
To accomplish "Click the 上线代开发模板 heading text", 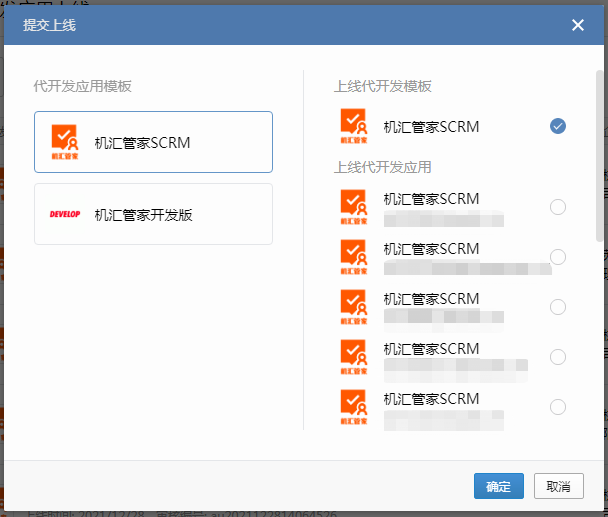I will [383, 86].
